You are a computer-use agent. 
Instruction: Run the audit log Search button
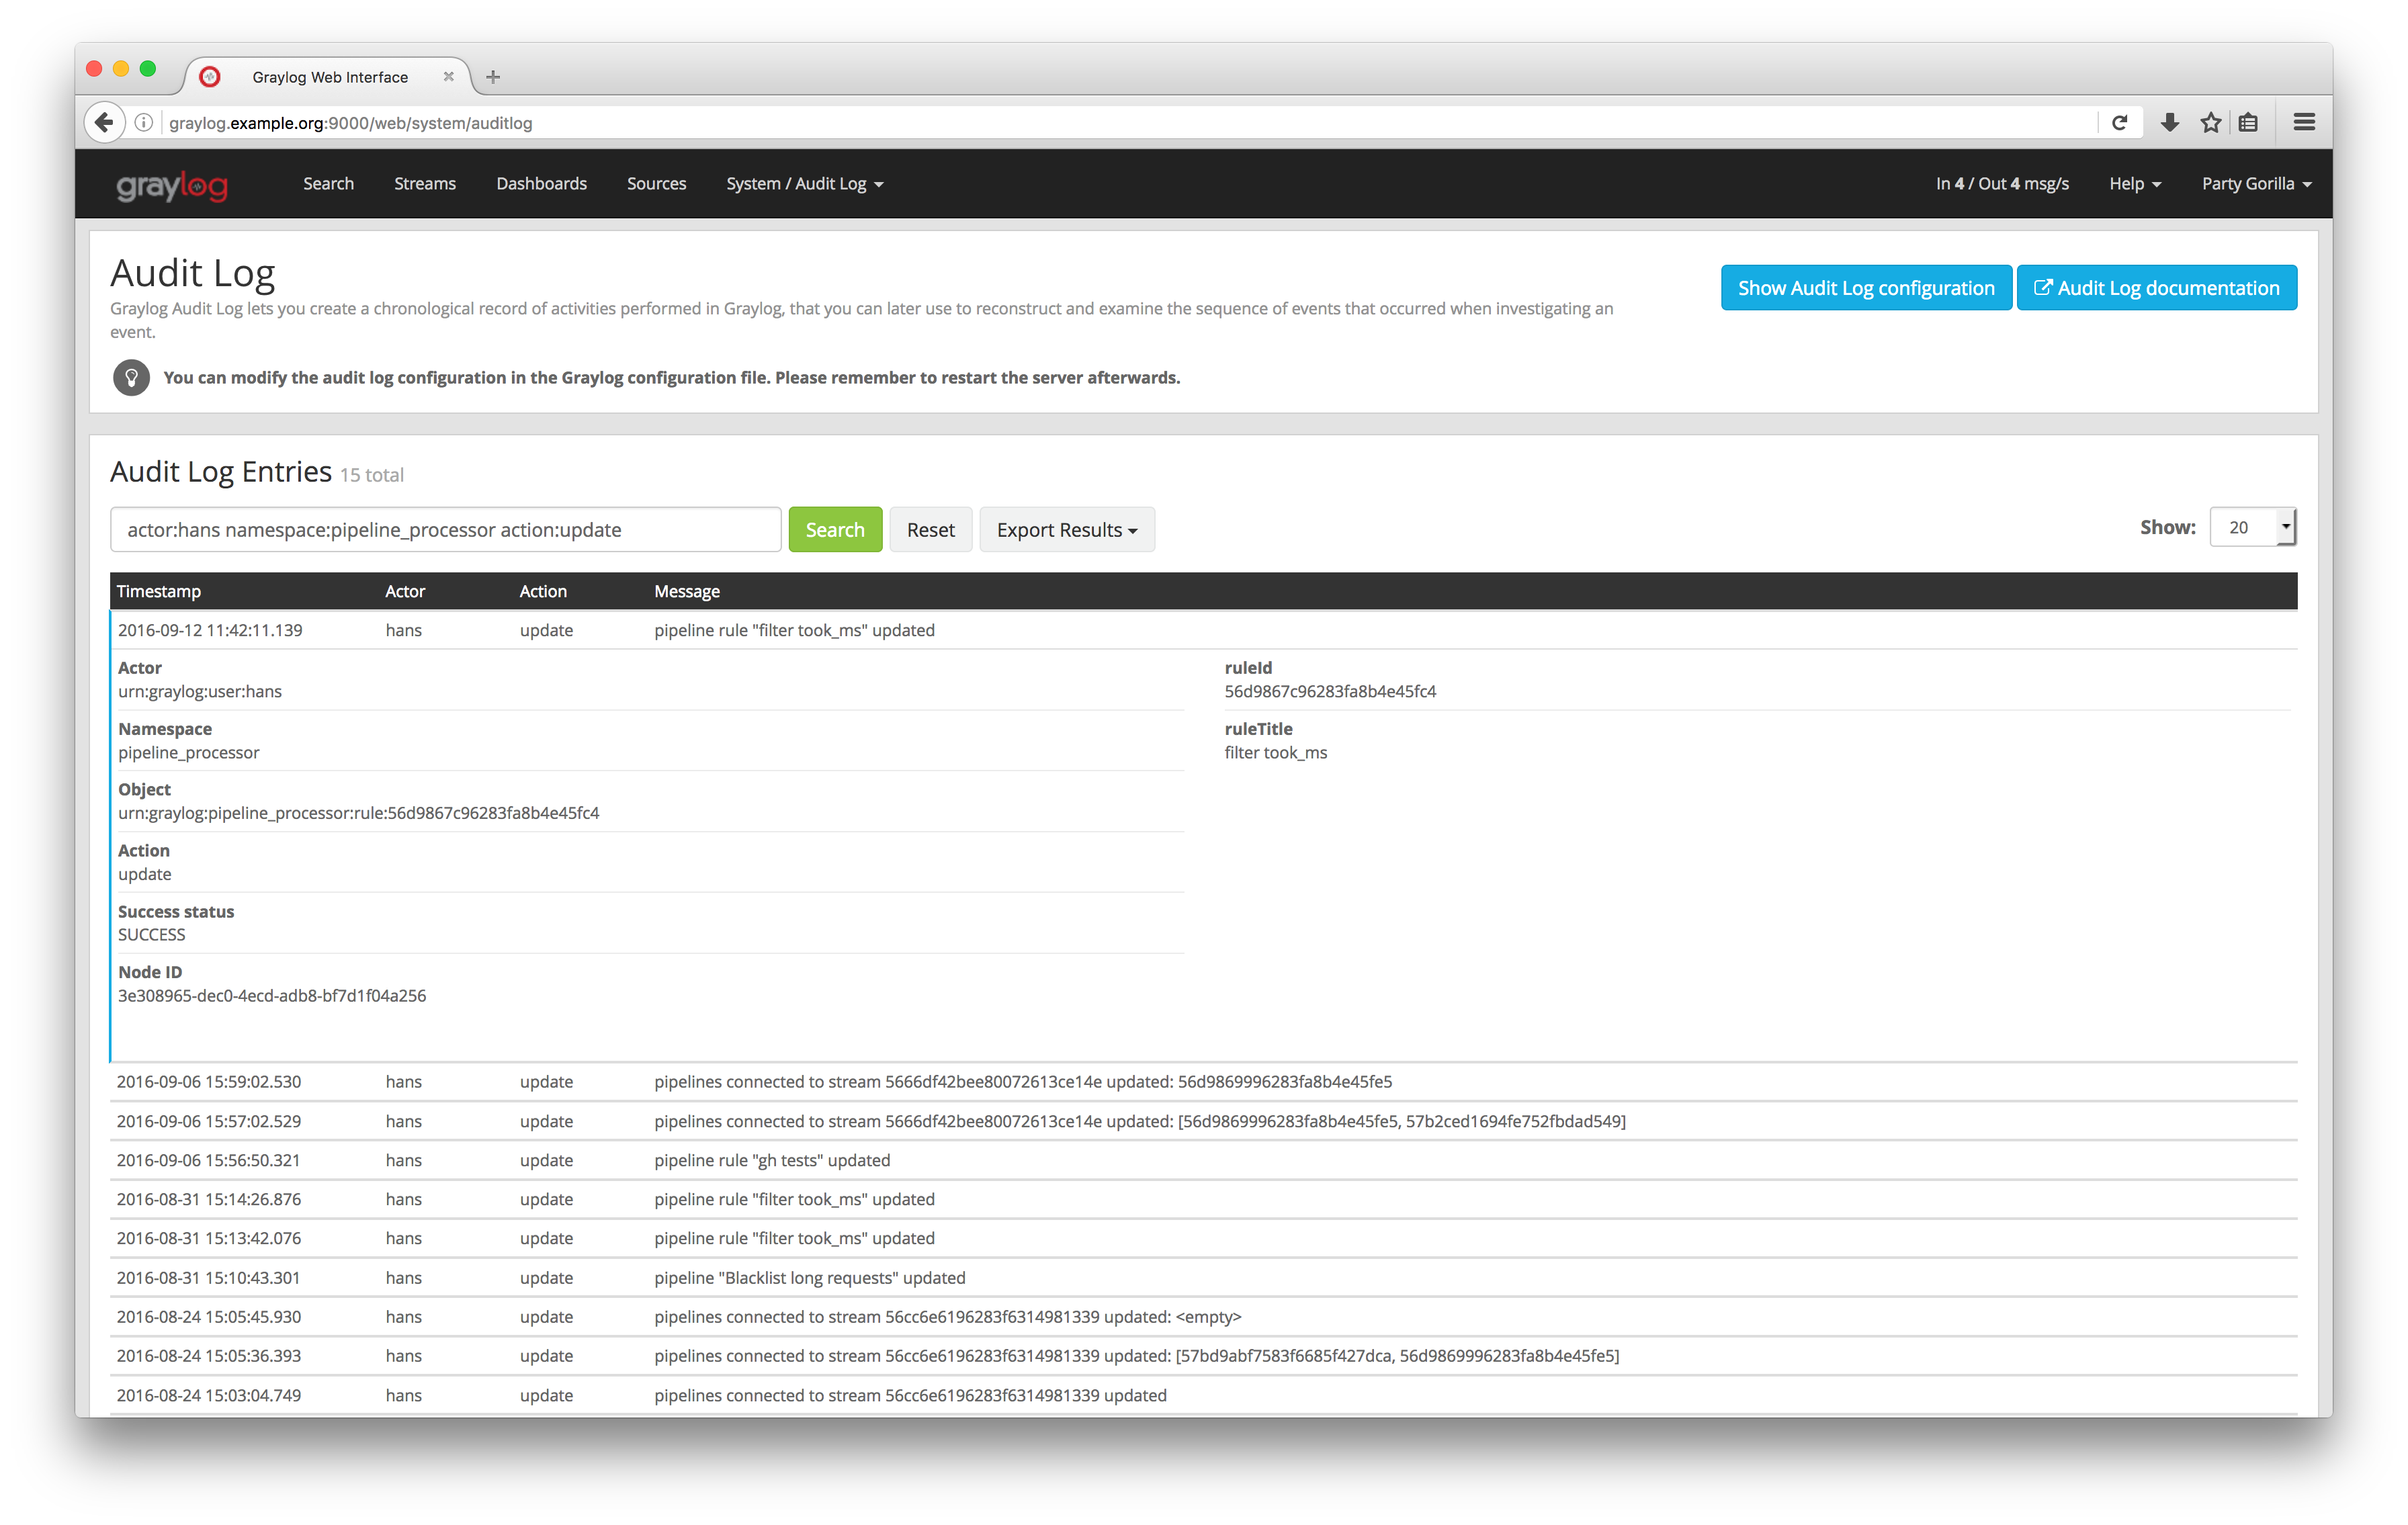tap(835, 530)
